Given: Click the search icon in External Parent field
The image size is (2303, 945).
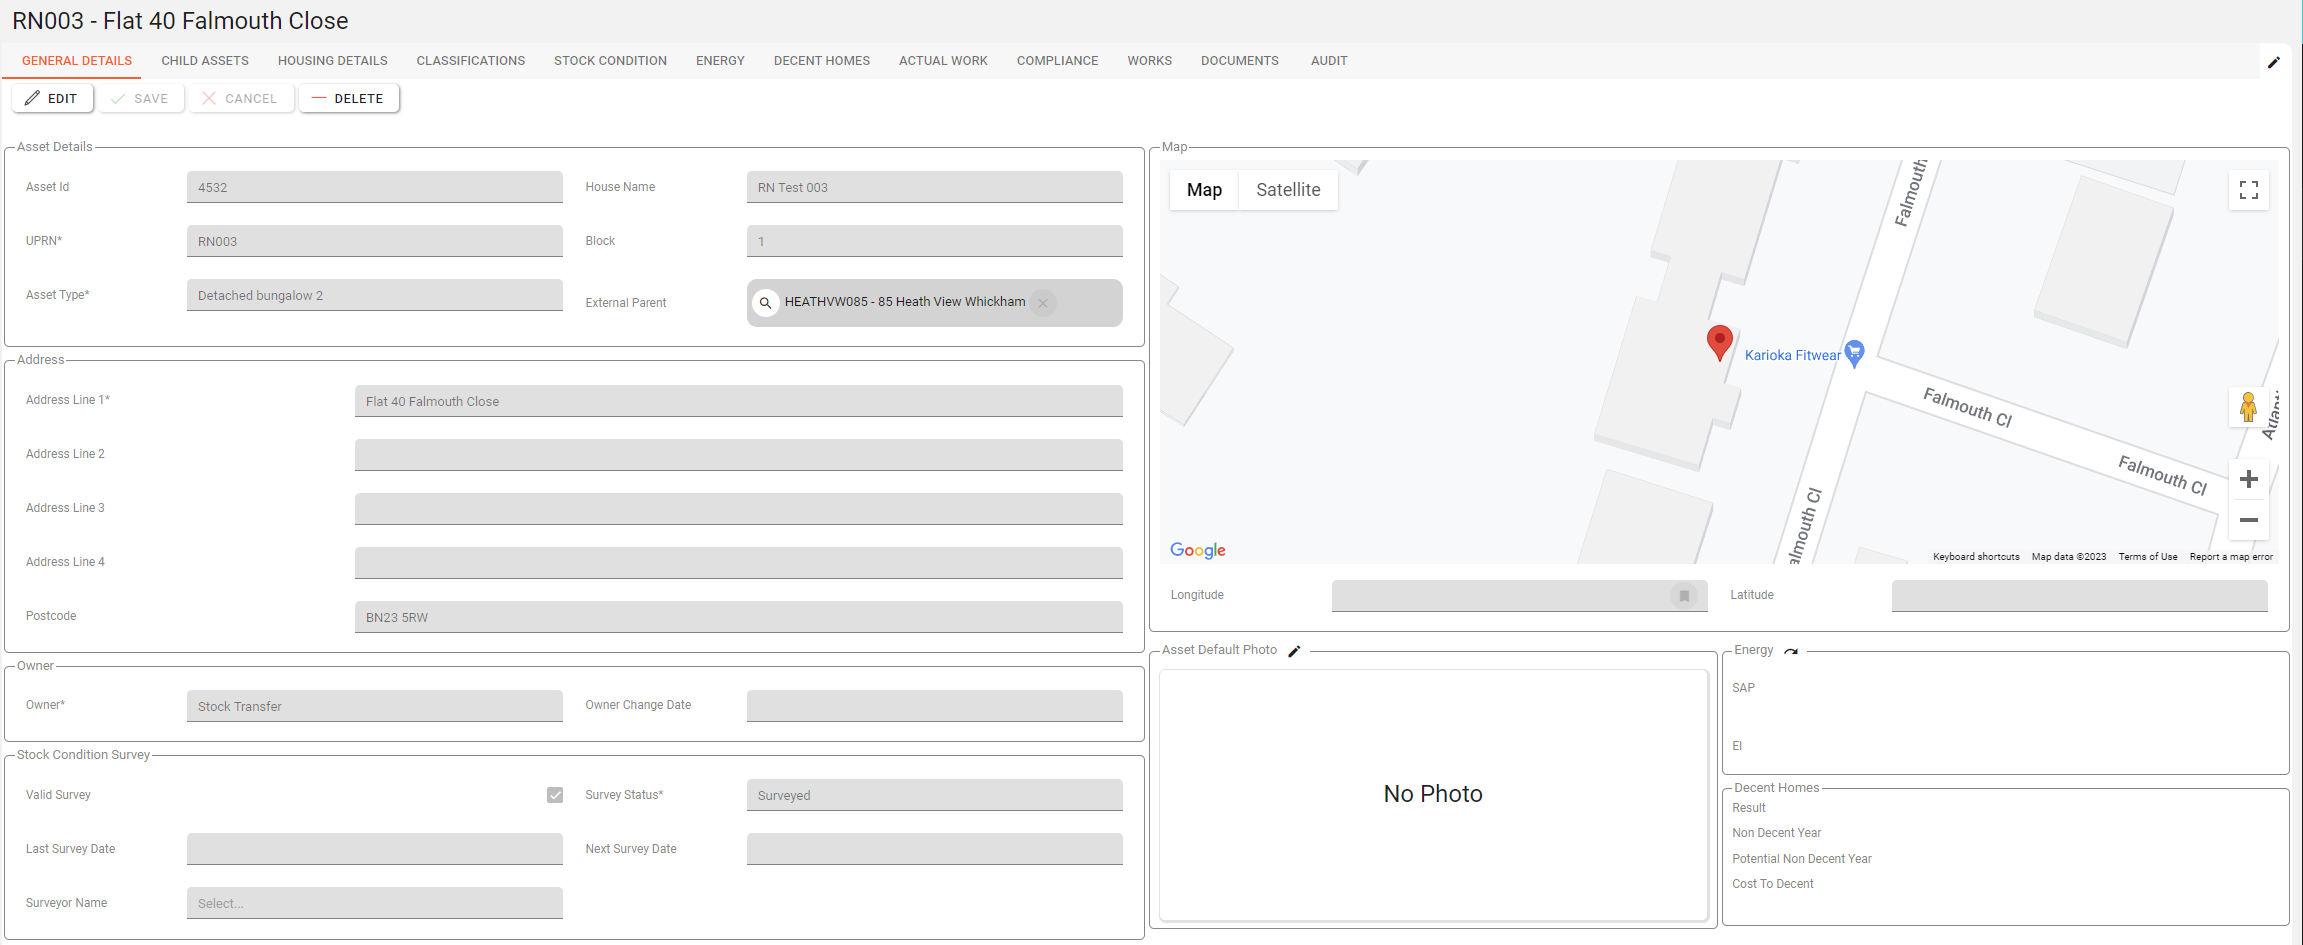Looking at the screenshot, I should (765, 303).
